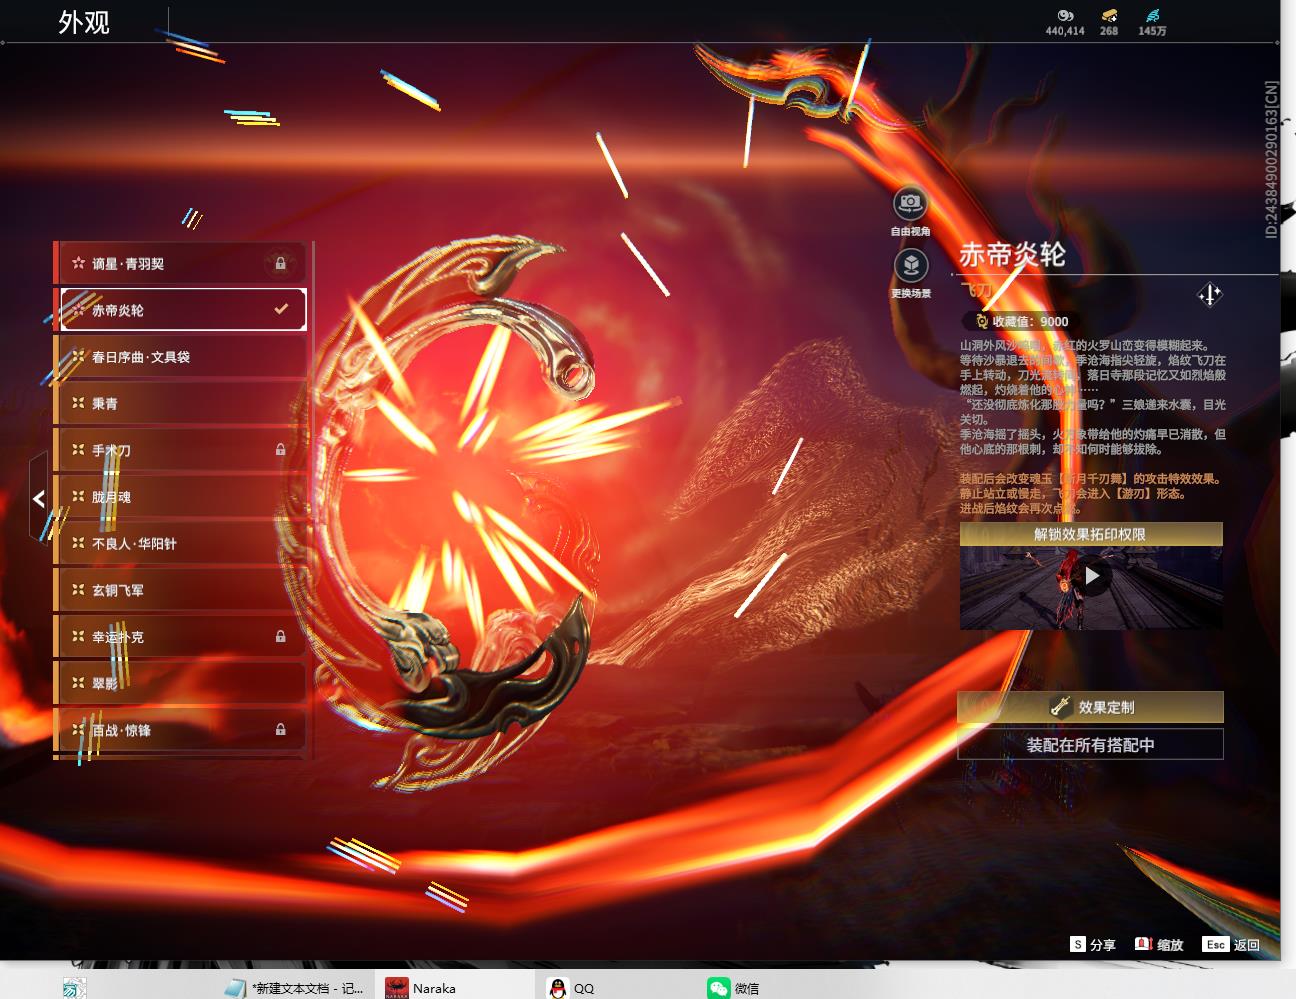
Task: Collapse the side panel with left arrow
Action: pos(38,497)
